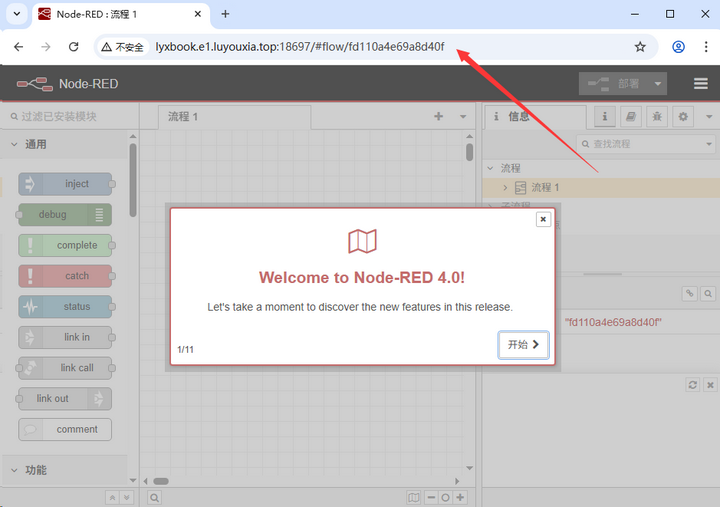The image size is (720, 507).
Task: Click the 不安全 site security indicator
Action: [123, 47]
